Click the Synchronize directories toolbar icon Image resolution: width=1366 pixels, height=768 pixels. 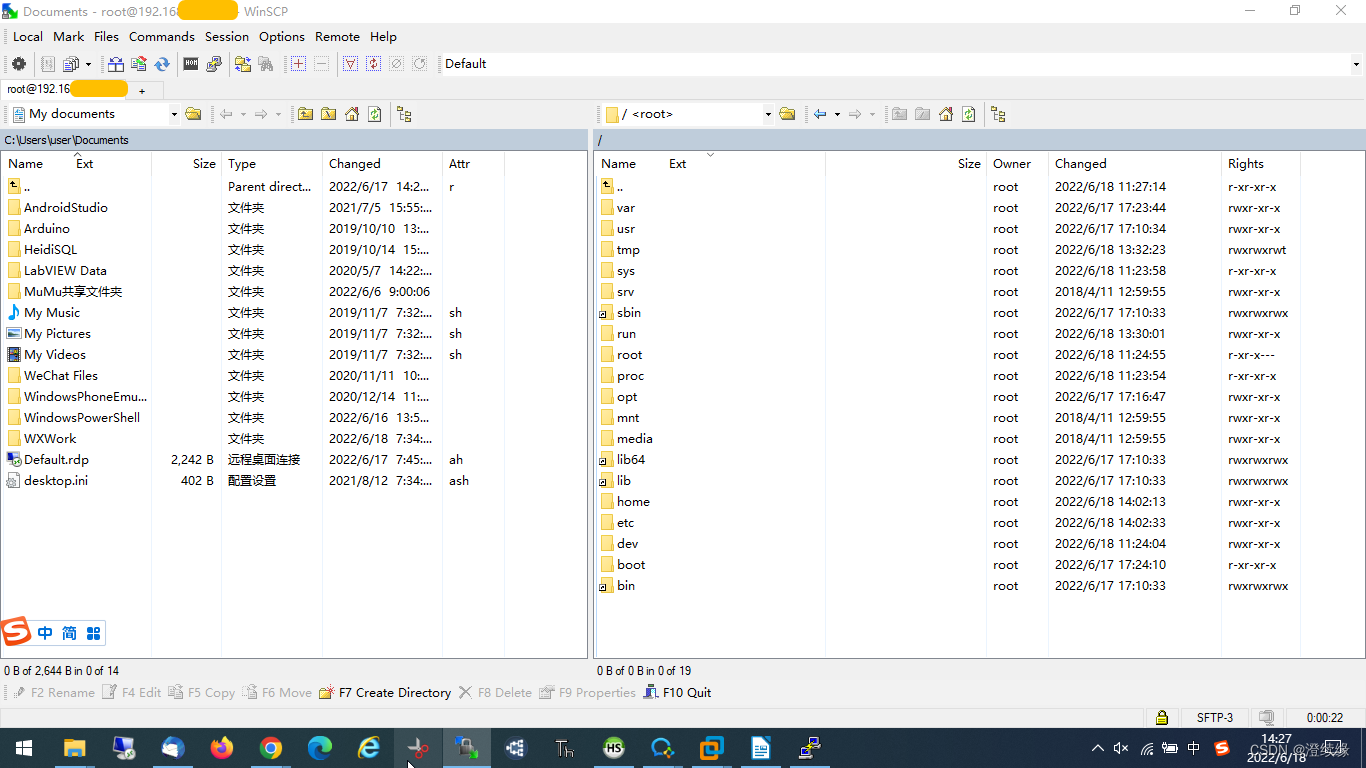(138, 64)
